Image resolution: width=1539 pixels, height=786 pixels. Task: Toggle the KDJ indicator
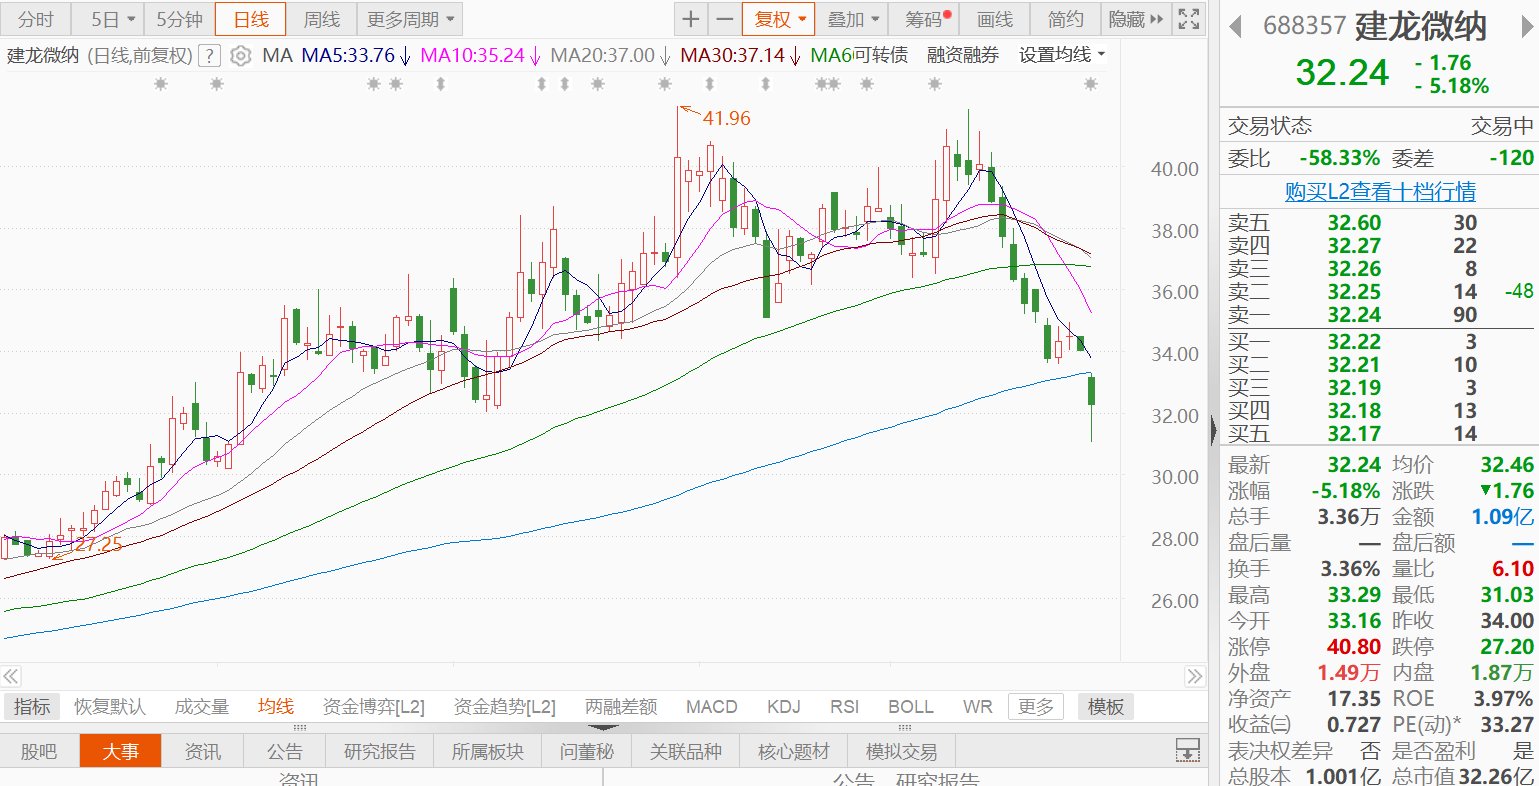point(783,707)
